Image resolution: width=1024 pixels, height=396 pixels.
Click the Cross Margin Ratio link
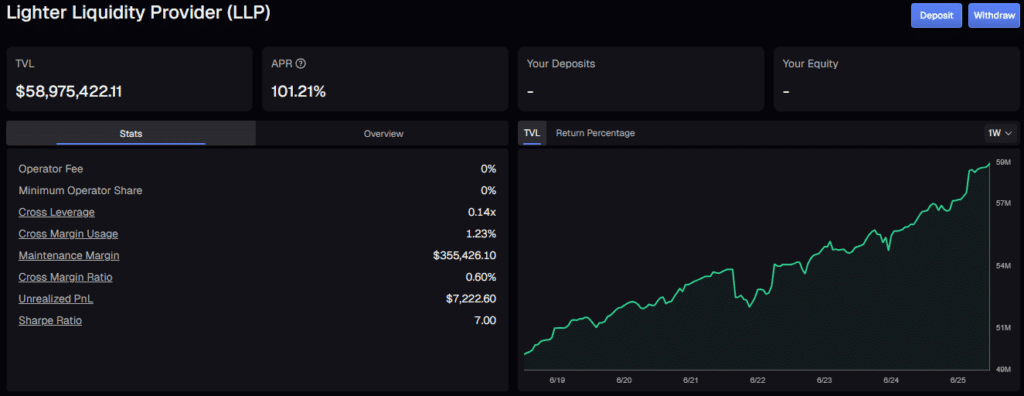[x=65, y=277]
